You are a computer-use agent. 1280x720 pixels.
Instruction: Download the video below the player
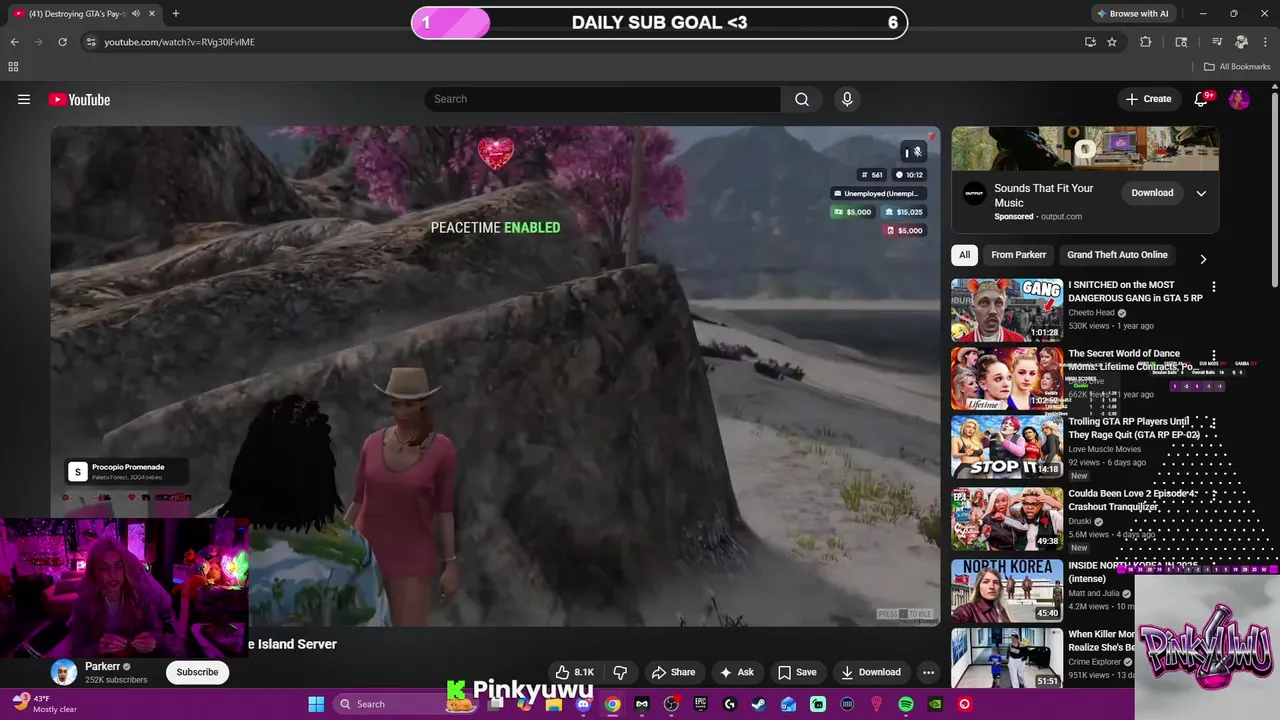click(x=871, y=672)
